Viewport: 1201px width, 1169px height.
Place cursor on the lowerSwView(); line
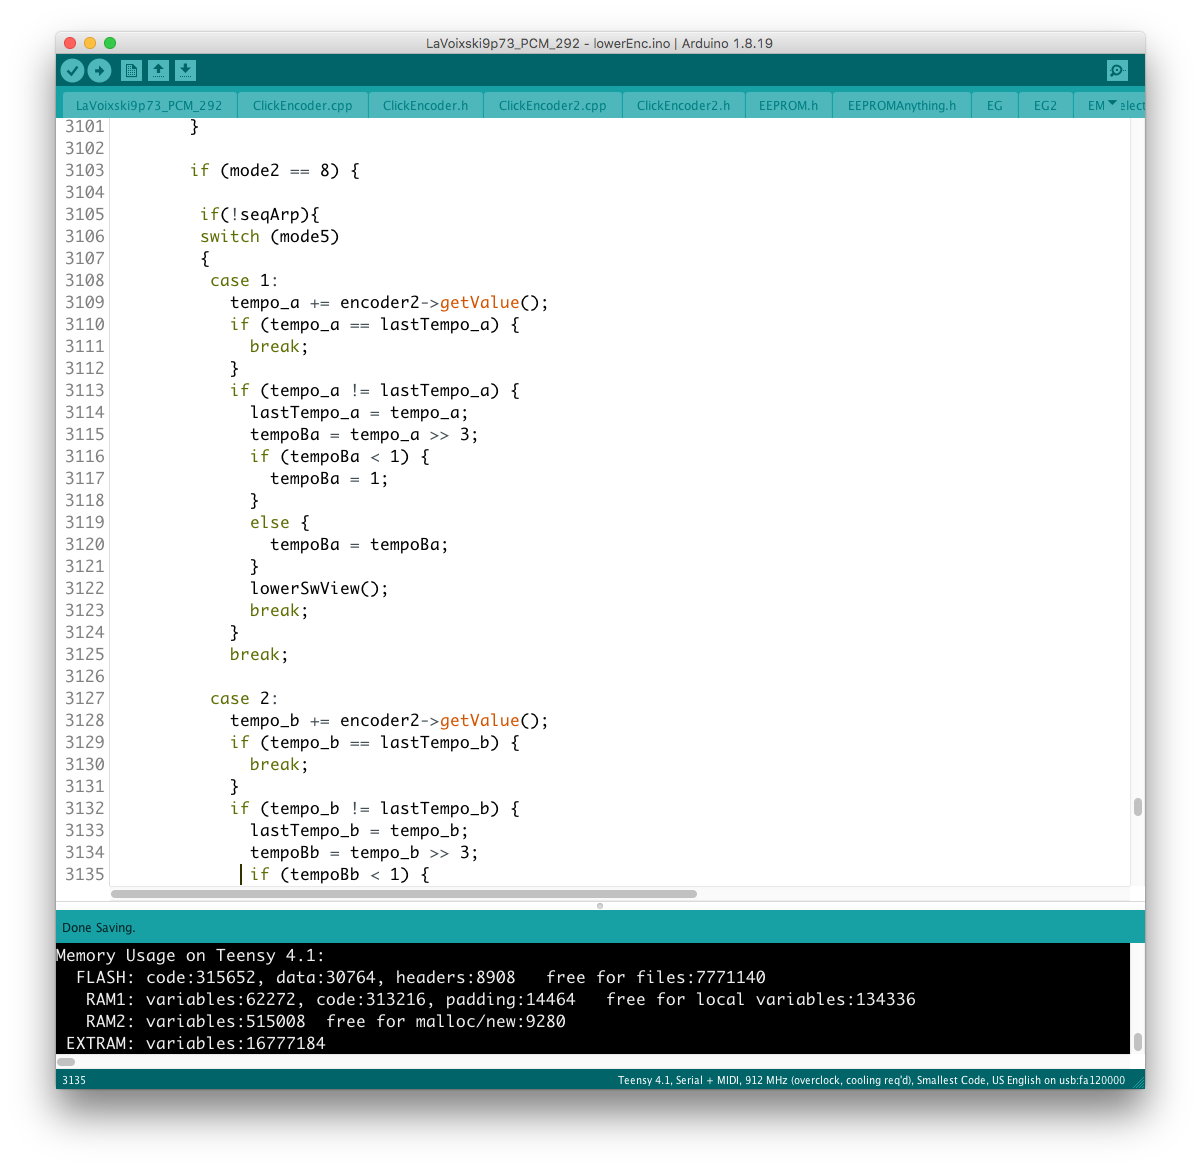pyautogui.click(x=319, y=588)
